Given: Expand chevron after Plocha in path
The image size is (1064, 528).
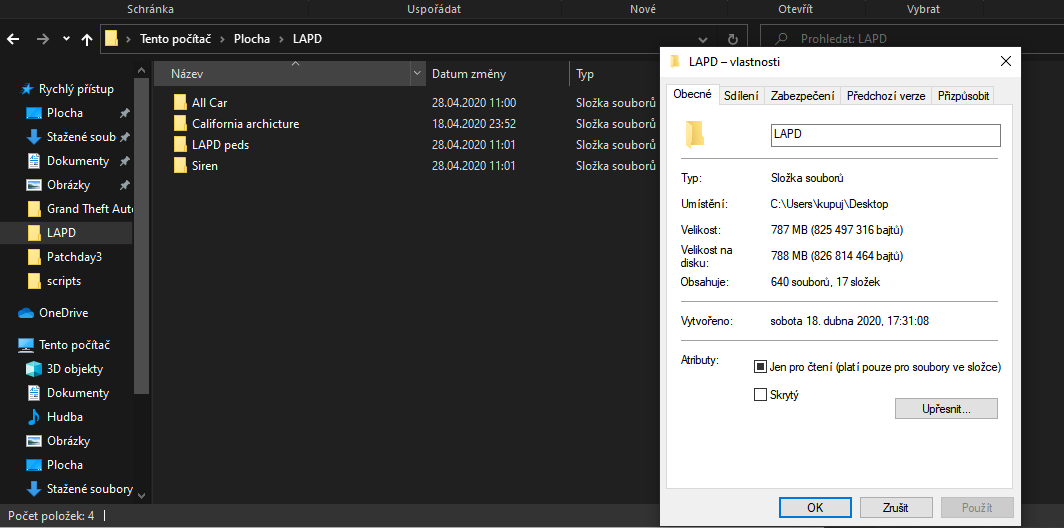Looking at the screenshot, I should [x=282, y=39].
